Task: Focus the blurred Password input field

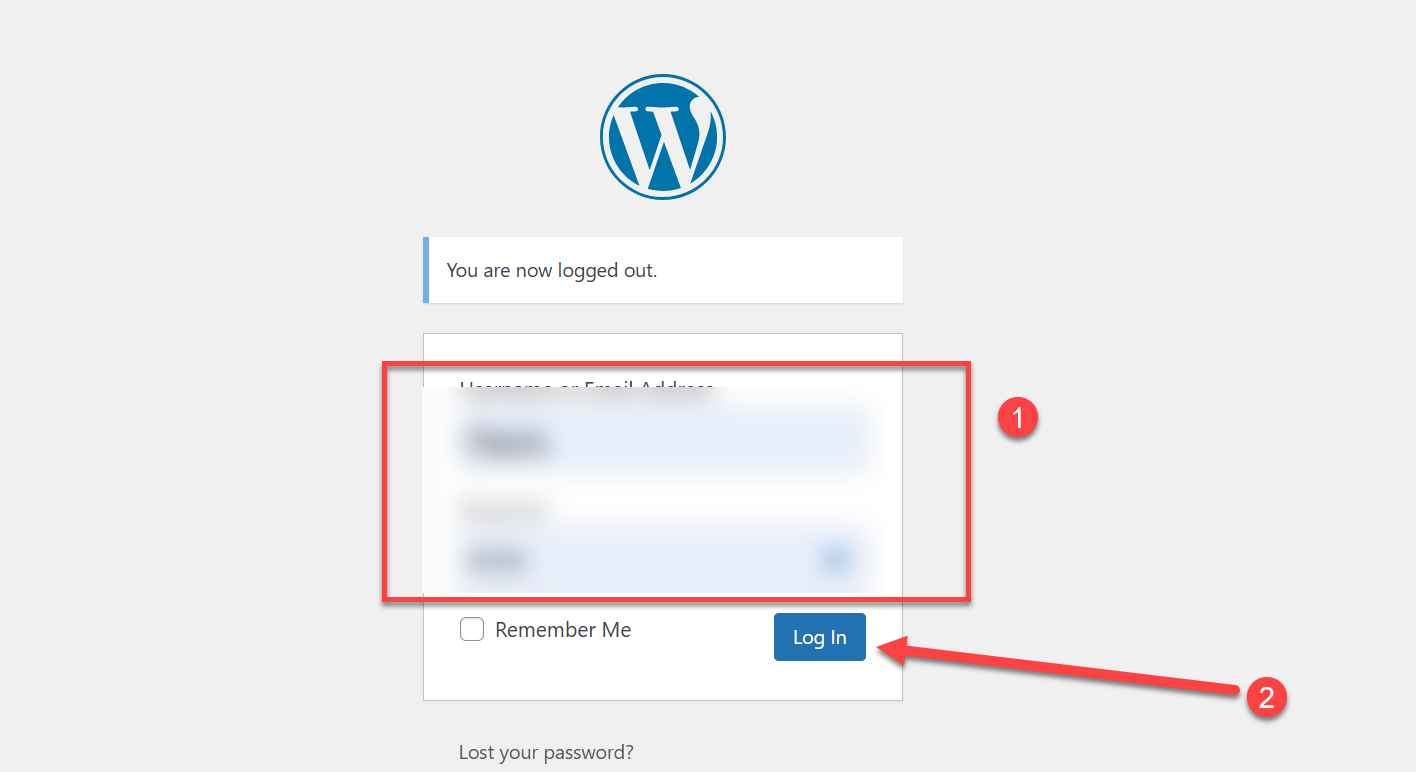Action: click(x=660, y=559)
